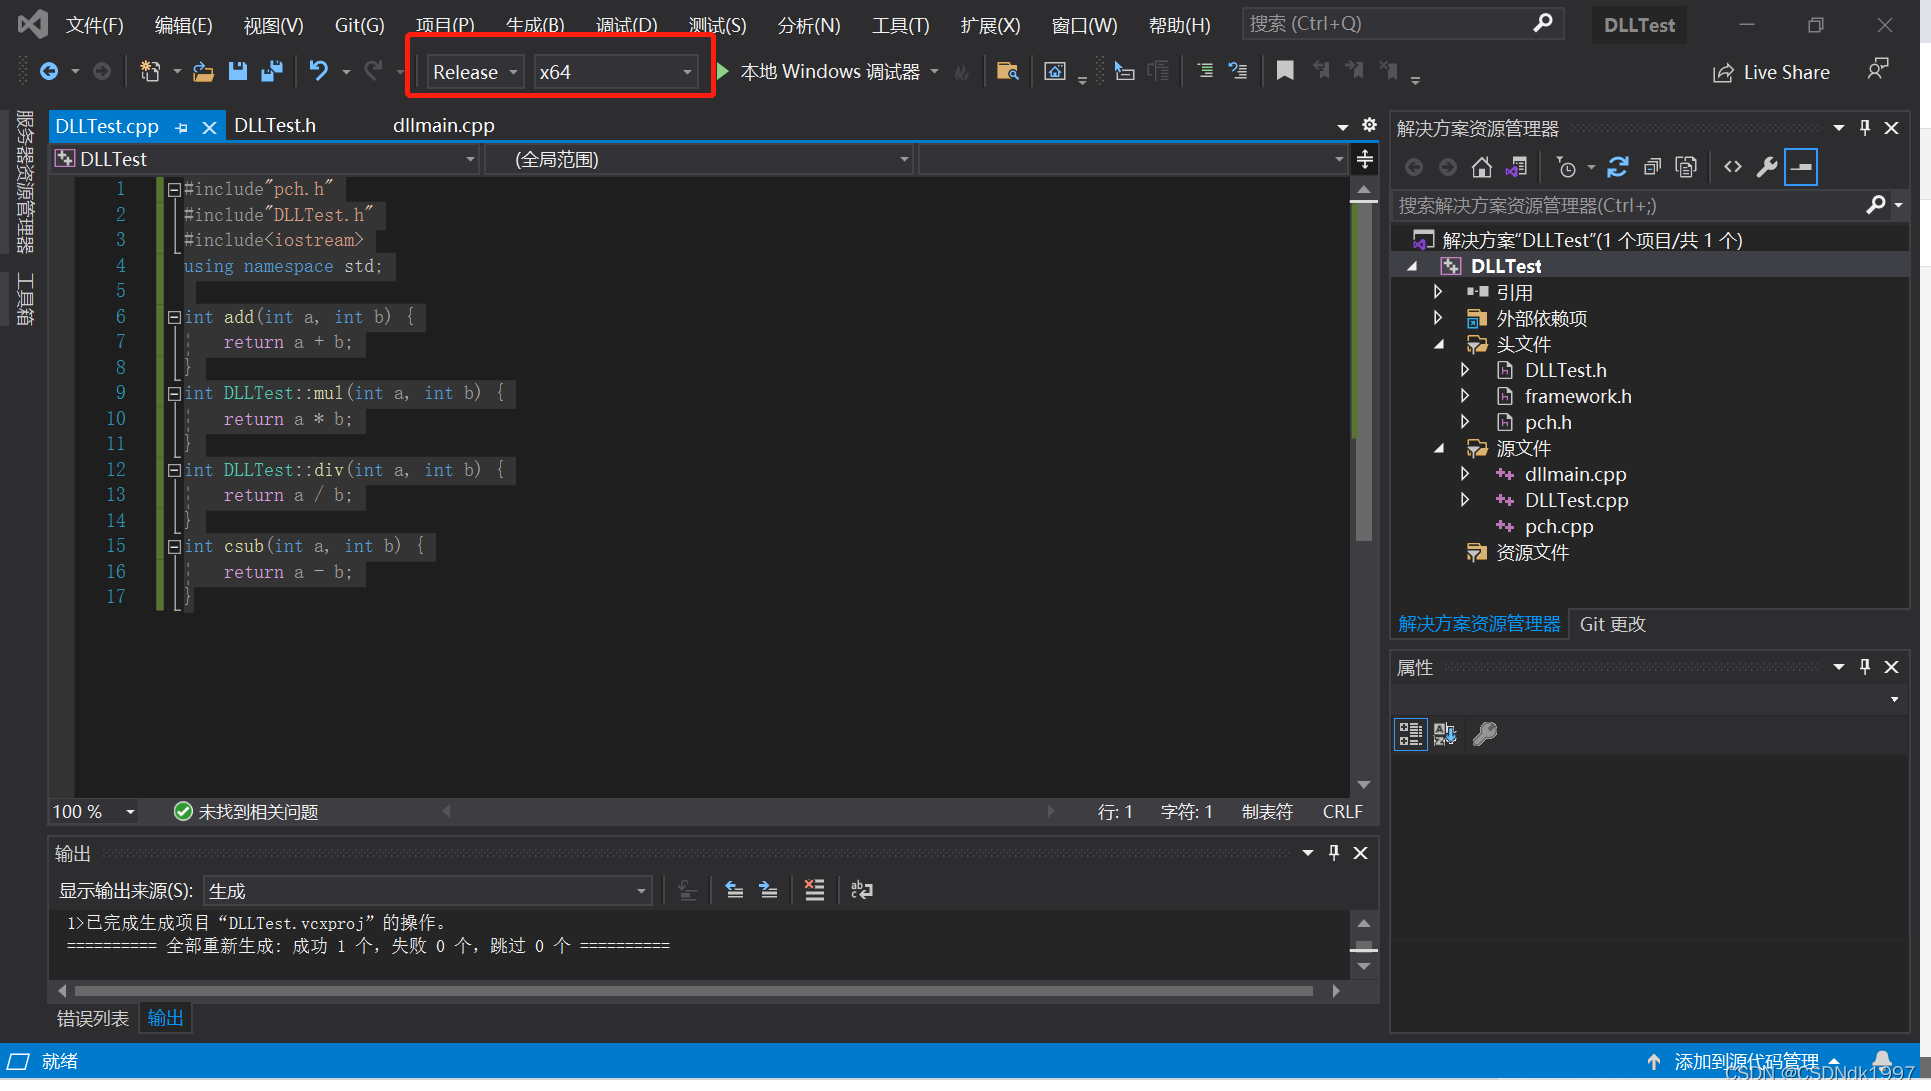Click the open file folder icon

tap(203, 72)
